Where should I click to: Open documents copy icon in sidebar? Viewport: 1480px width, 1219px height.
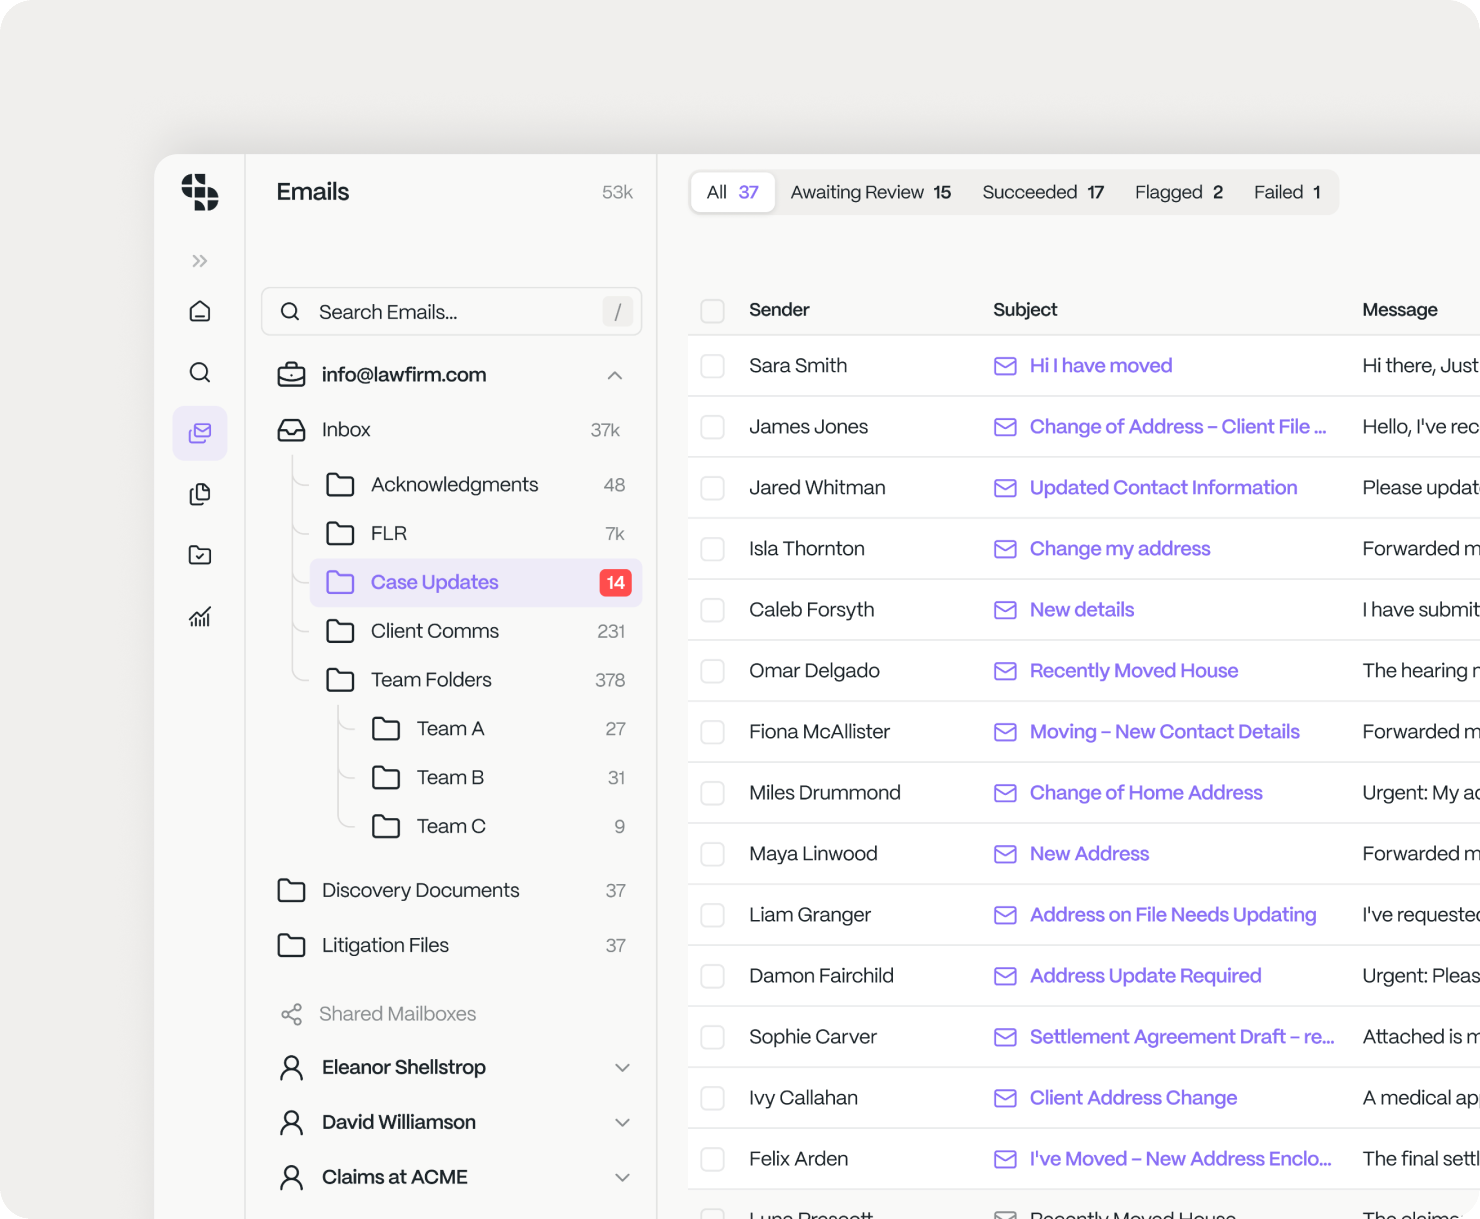point(200,494)
